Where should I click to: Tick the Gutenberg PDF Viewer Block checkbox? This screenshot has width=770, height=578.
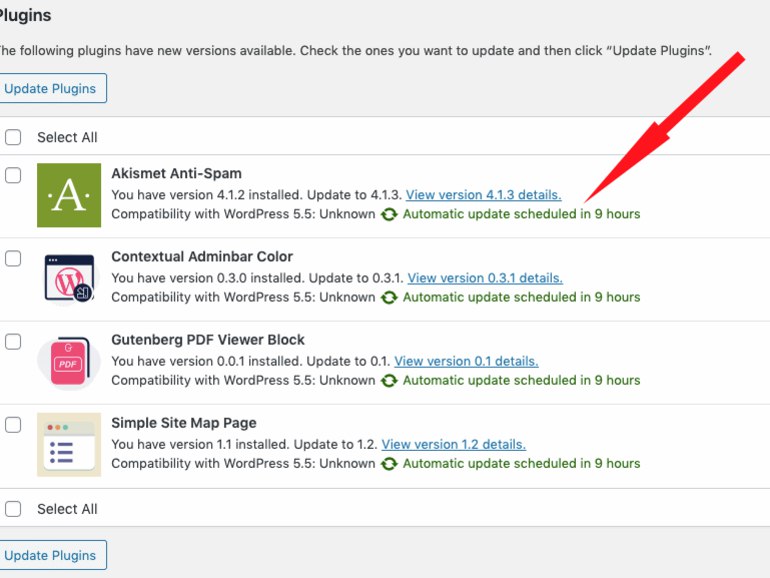(13, 341)
